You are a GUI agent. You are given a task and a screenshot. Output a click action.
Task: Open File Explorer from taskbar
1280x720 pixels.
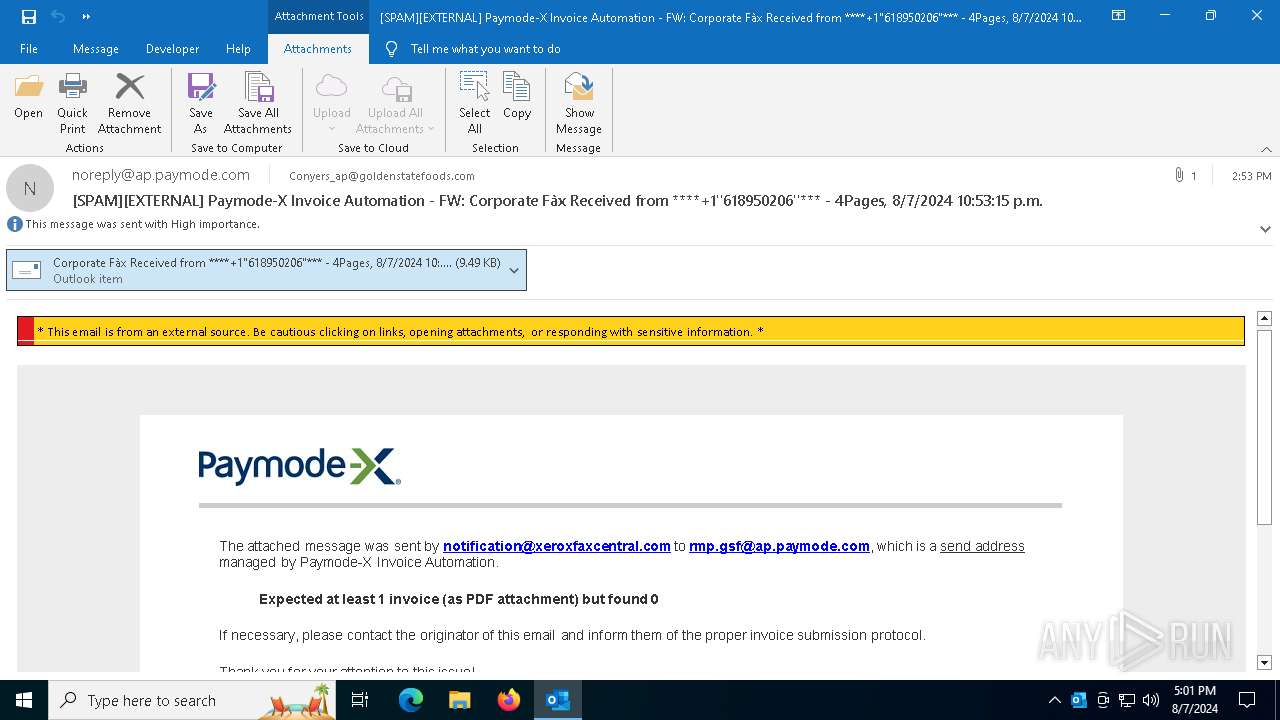(x=460, y=700)
